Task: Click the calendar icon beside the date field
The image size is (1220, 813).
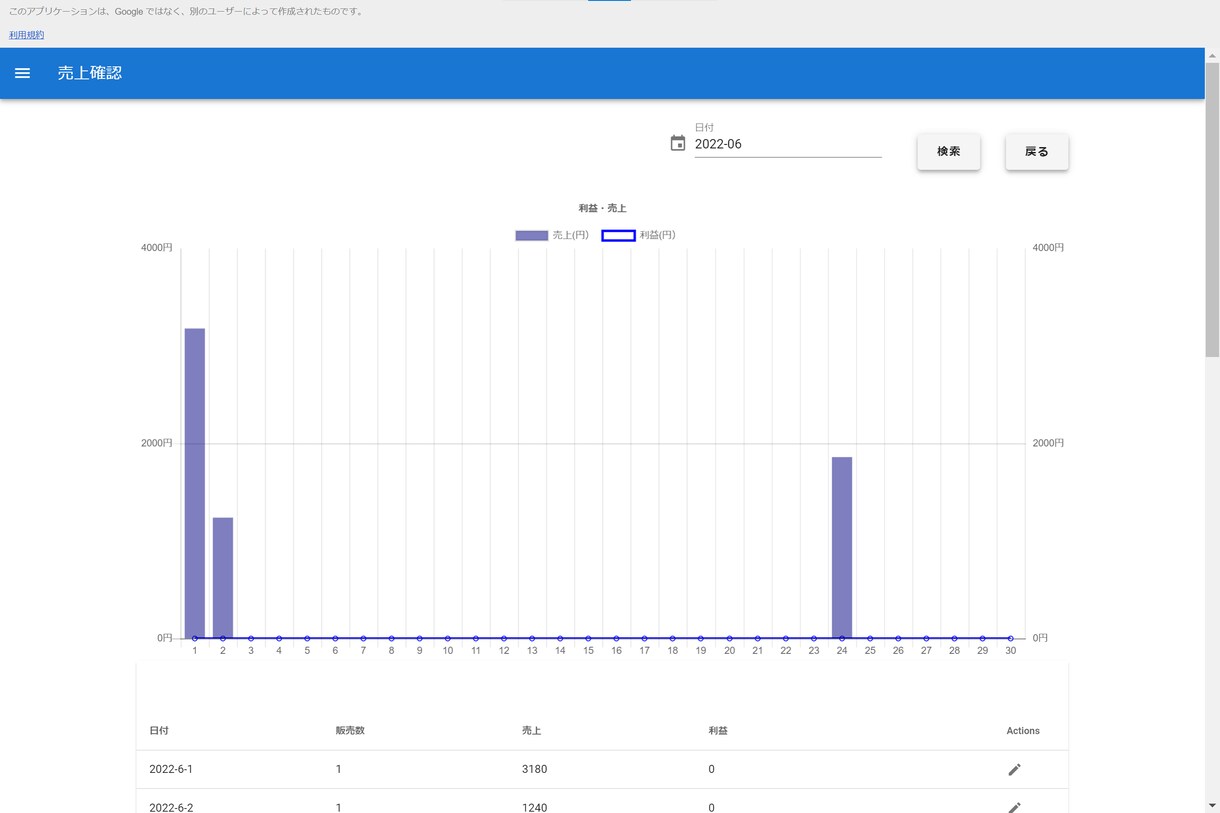Action: tap(678, 143)
